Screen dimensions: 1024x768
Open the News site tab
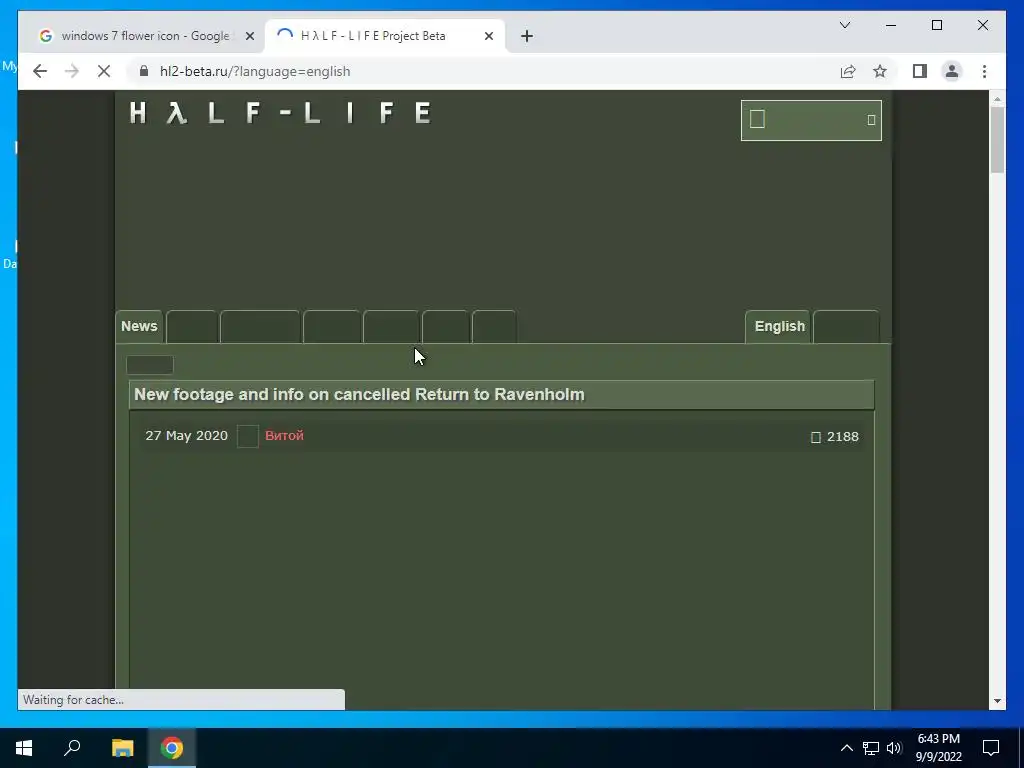139,327
